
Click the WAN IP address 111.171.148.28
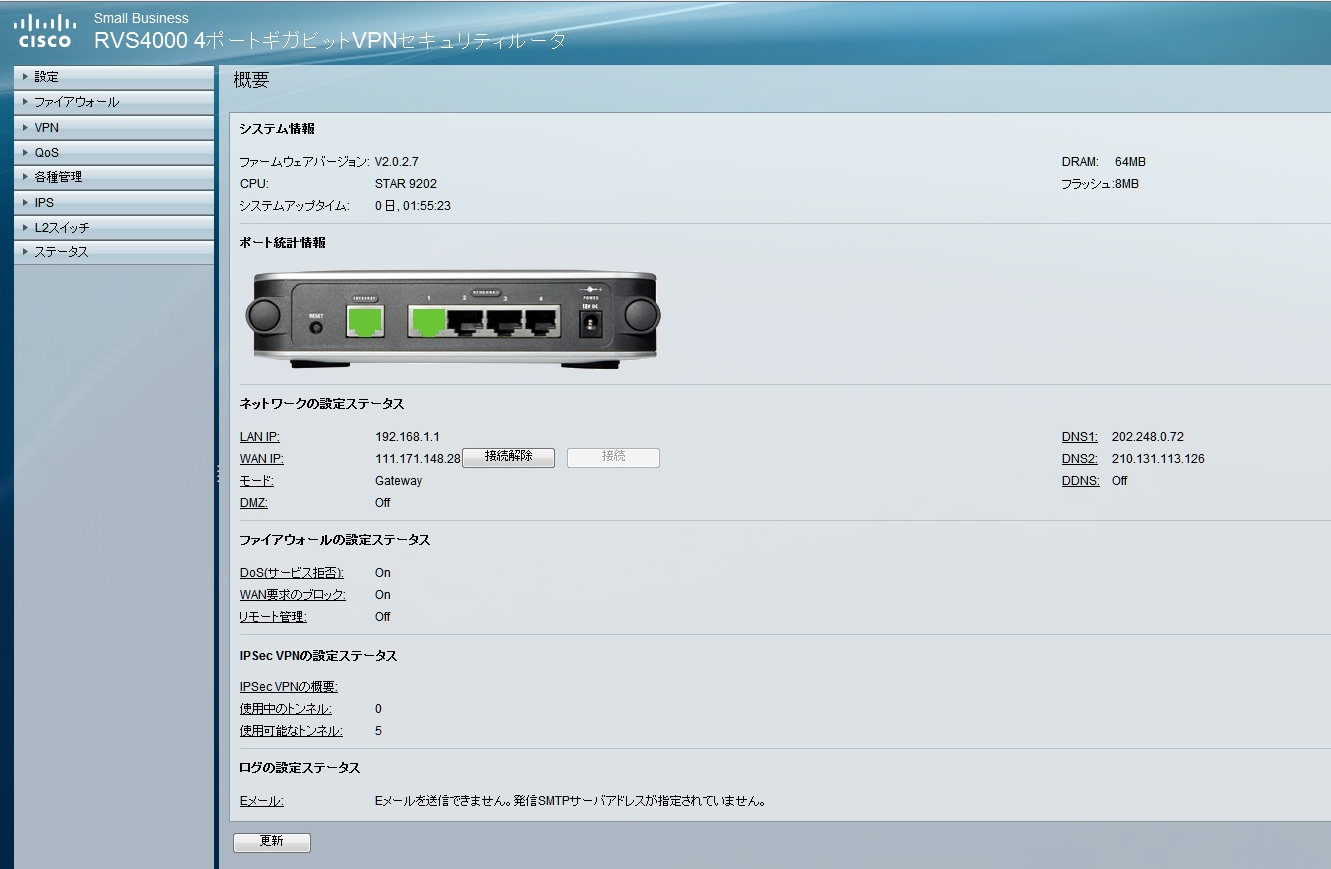click(x=418, y=459)
